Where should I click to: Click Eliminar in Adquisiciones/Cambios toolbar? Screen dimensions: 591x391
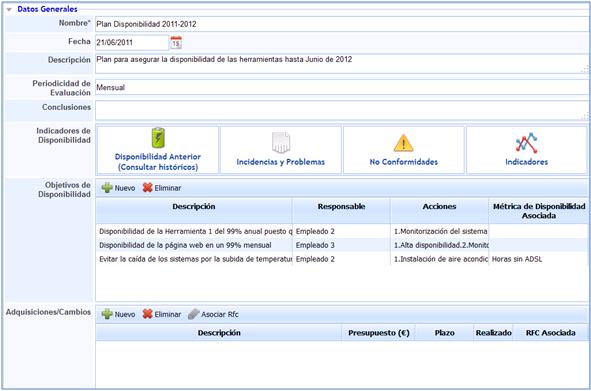[162, 314]
